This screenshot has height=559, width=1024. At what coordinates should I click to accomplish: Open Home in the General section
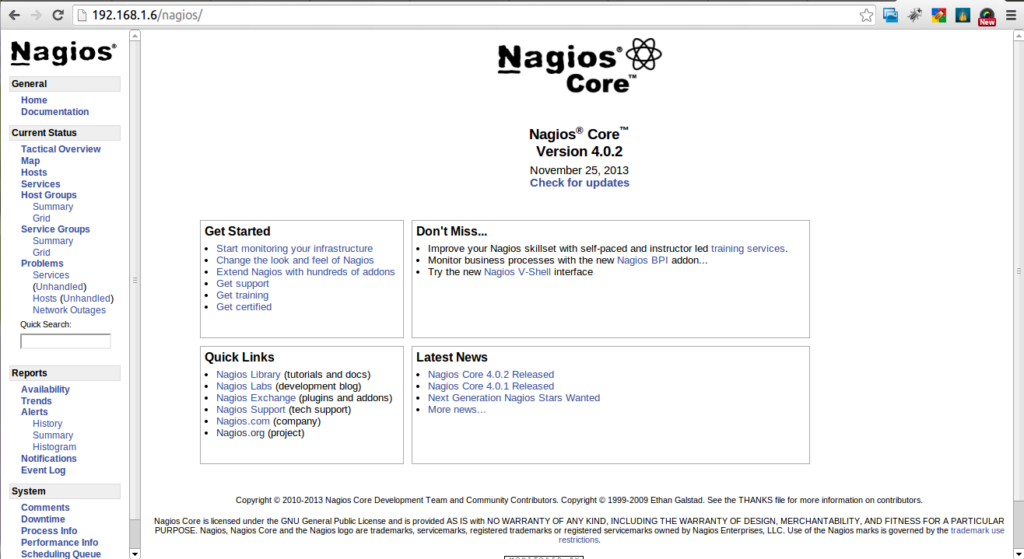tap(34, 100)
